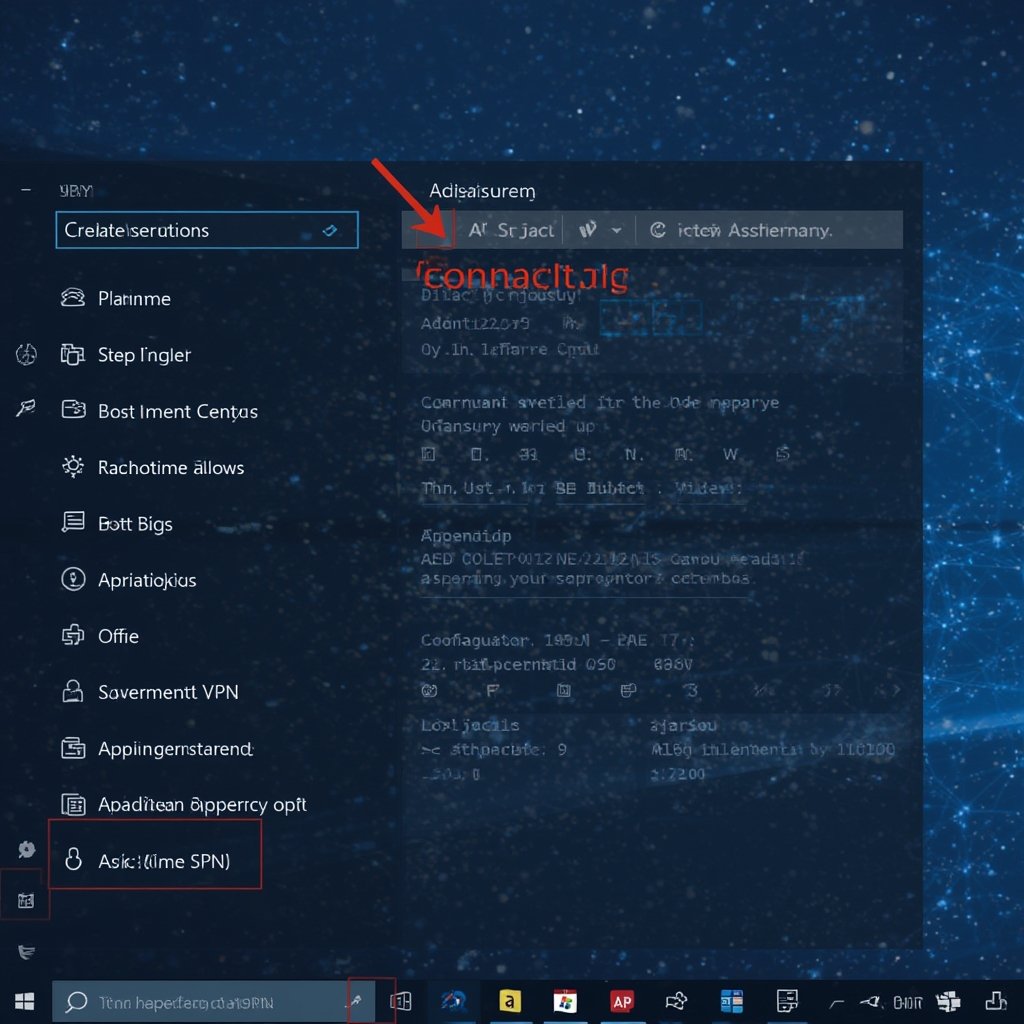The image size is (1024, 1024).
Task: Click the Offie printer icon
Action: 71,636
